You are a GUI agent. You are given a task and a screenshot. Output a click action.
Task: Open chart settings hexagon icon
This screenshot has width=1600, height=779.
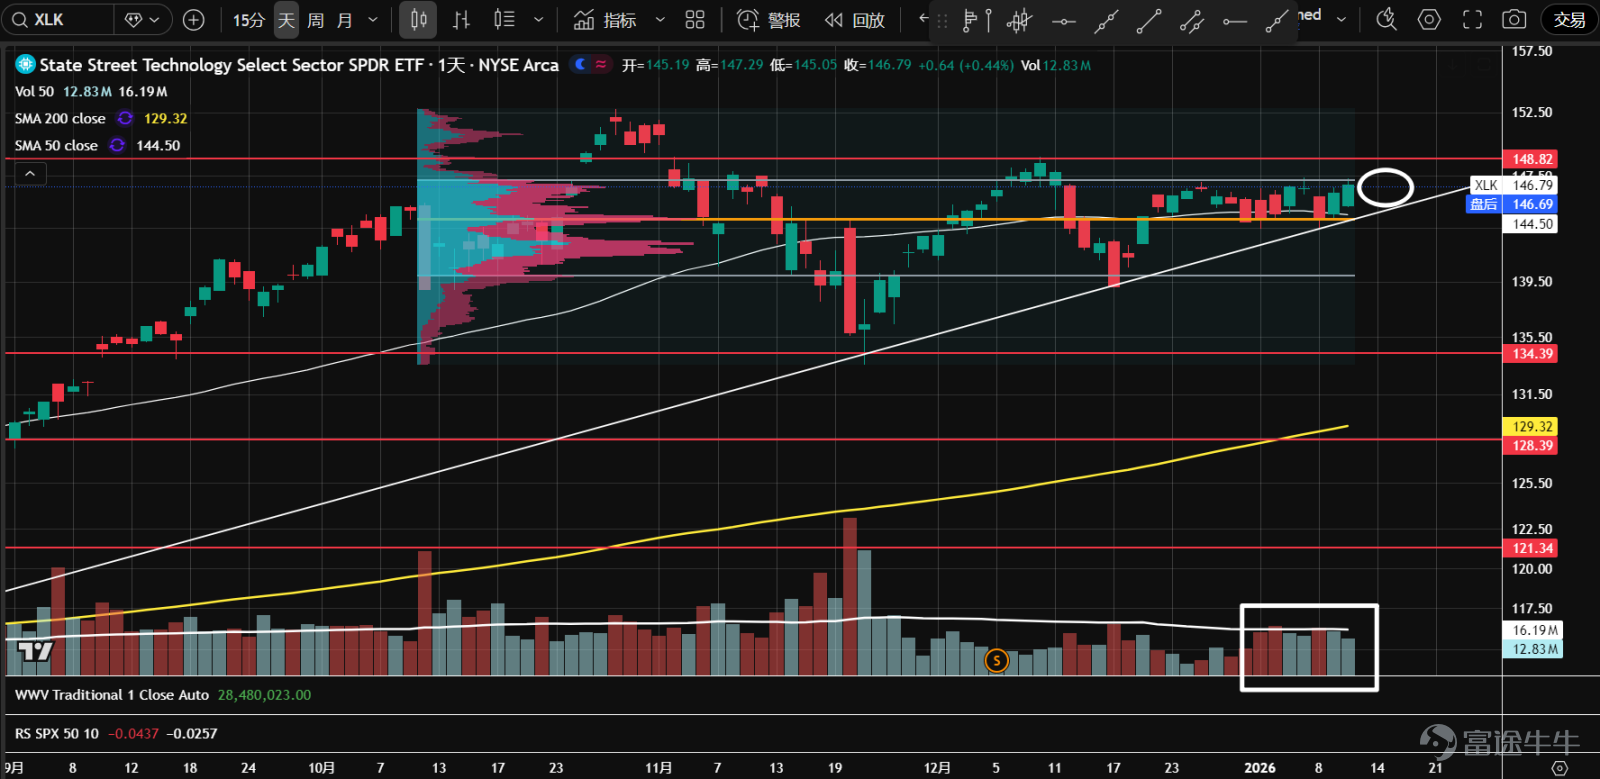[x=1429, y=20]
